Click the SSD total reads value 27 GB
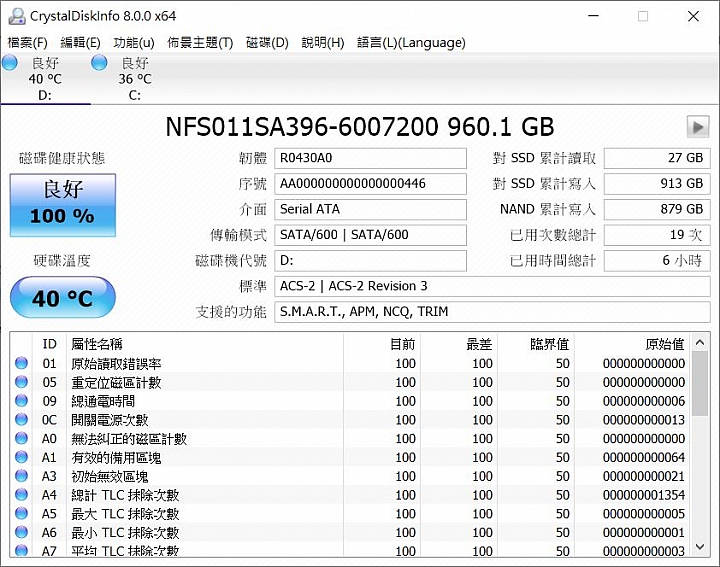 coord(657,158)
